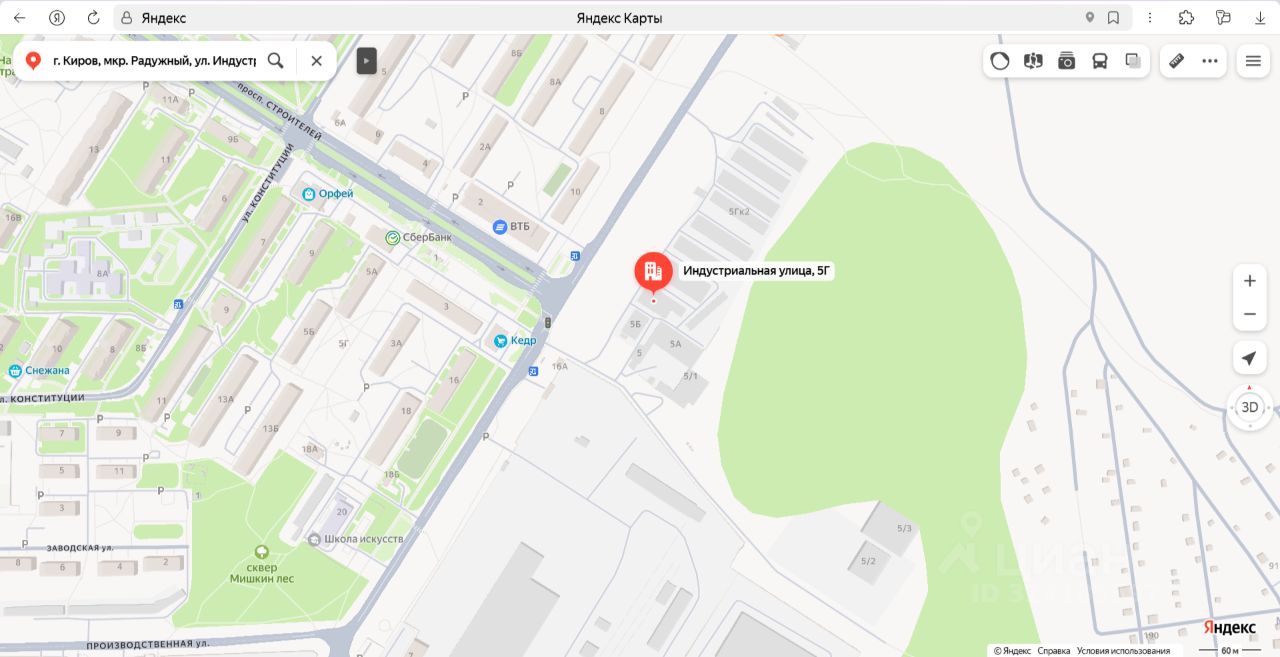Expand the collapsed side panel arrow
The height and width of the screenshot is (657, 1280).
coord(367,60)
